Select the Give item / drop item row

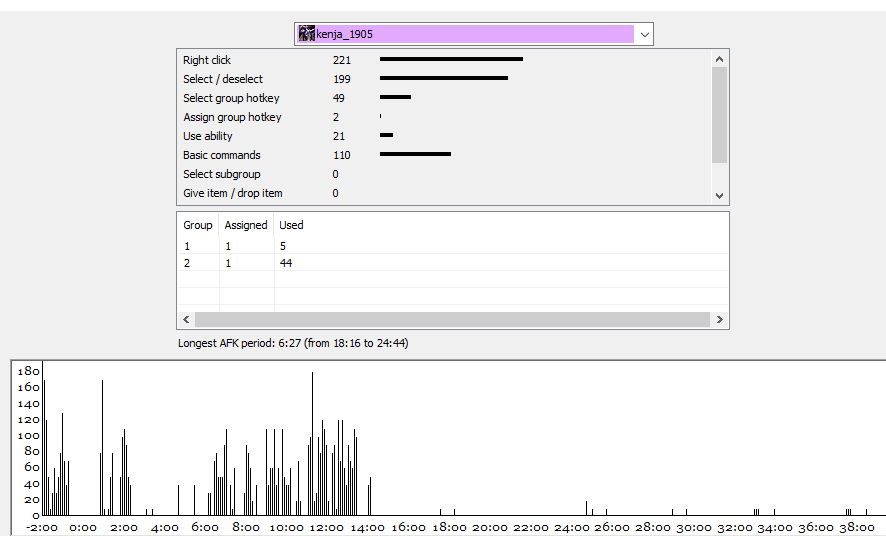pyautogui.click(x=444, y=193)
